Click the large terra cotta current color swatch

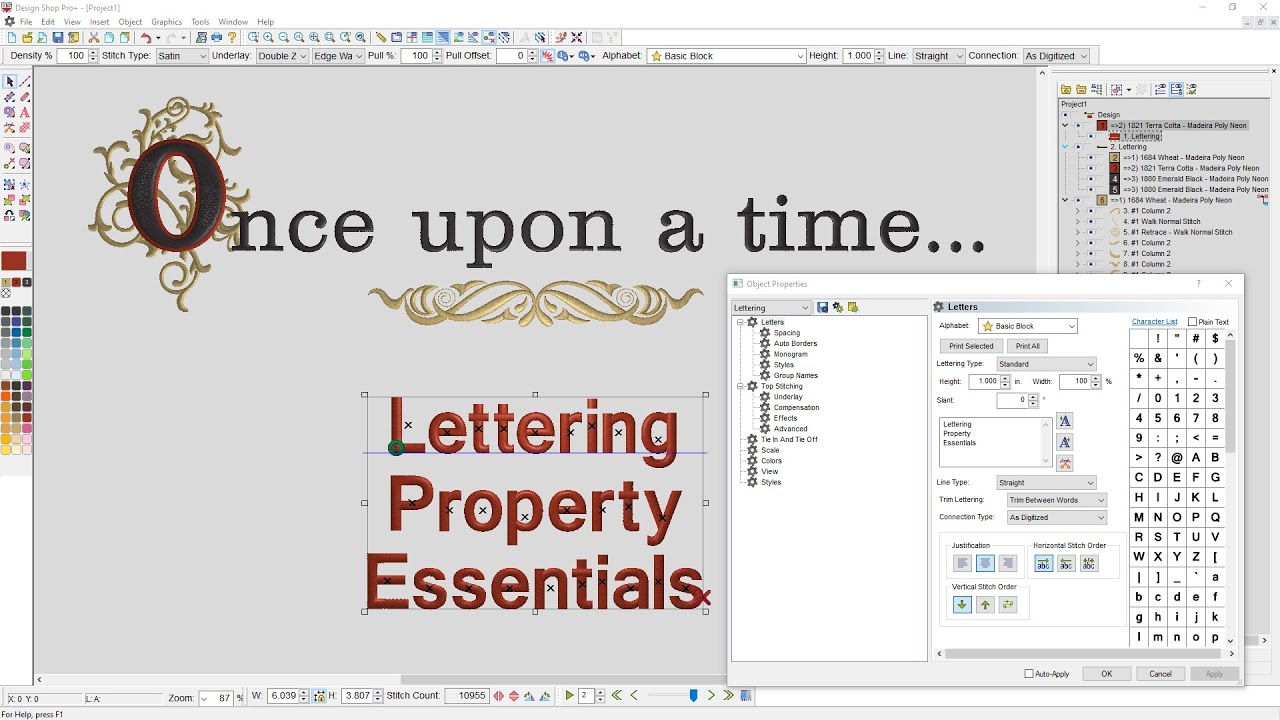pyautogui.click(x=13, y=261)
